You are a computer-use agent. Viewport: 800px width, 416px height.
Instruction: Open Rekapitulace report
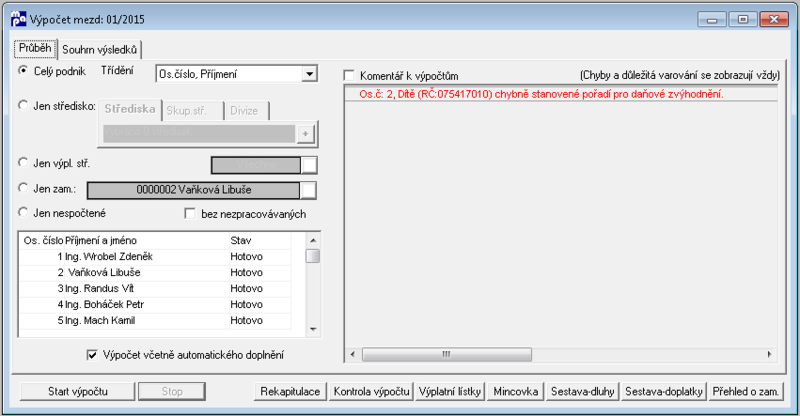coord(290,391)
